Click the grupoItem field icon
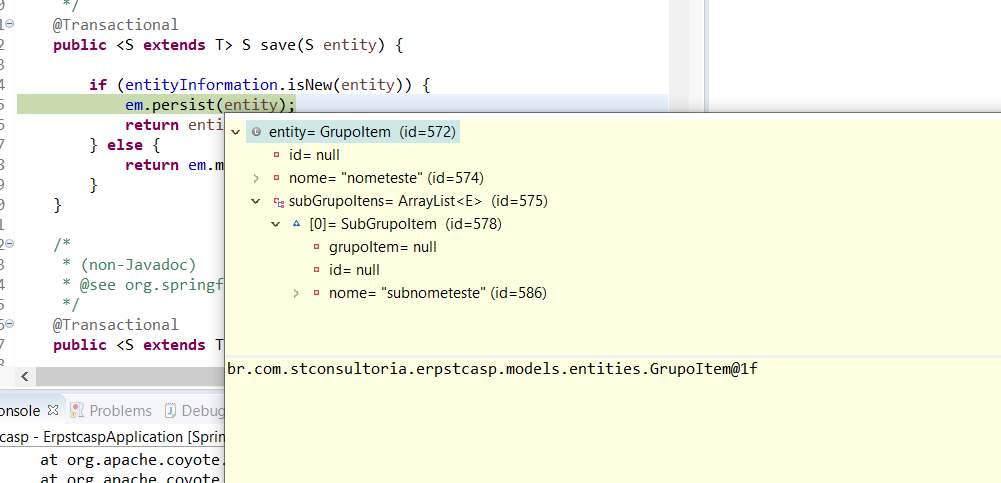The height and width of the screenshot is (483, 1001). click(317, 248)
